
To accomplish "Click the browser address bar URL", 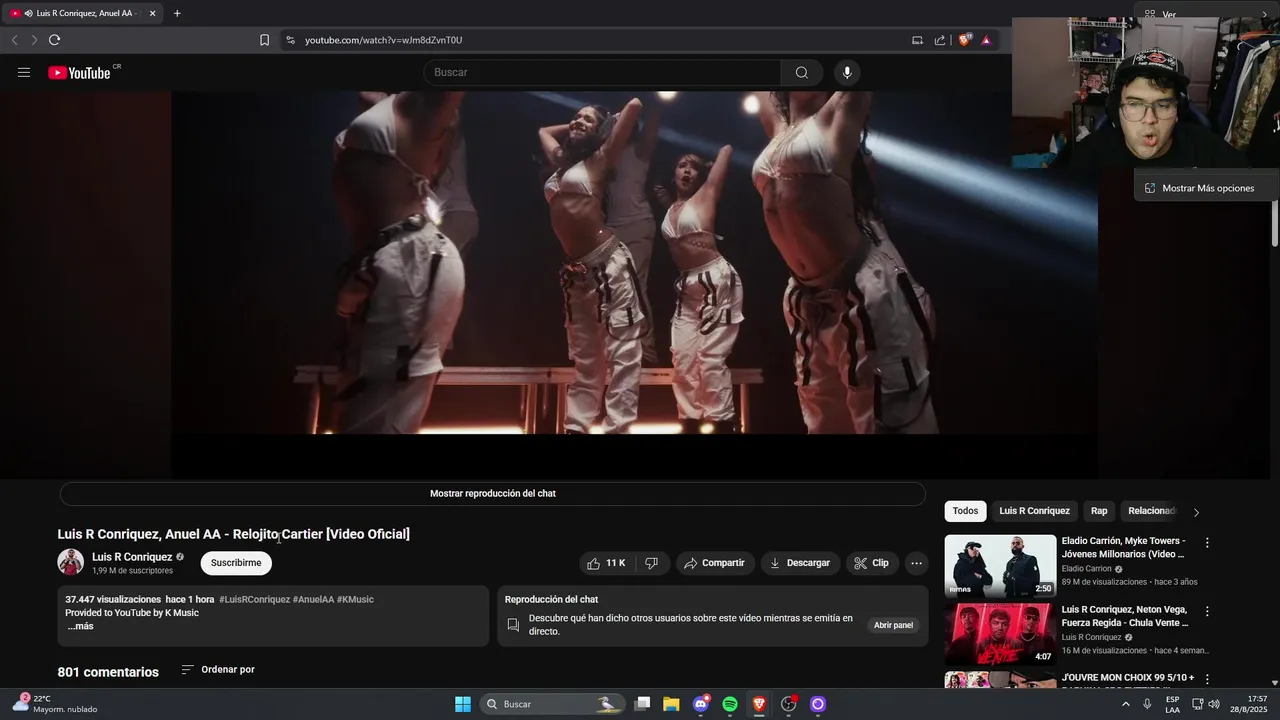I will coord(384,40).
